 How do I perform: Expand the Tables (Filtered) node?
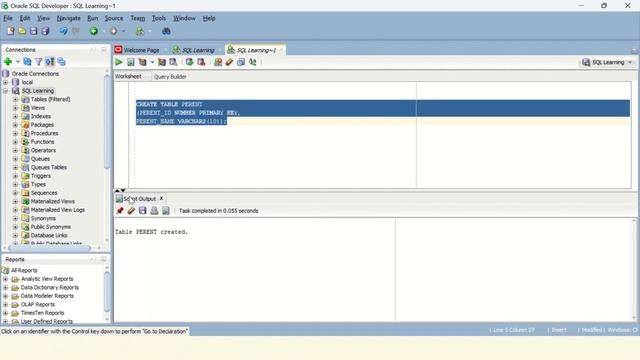click(x=16, y=99)
